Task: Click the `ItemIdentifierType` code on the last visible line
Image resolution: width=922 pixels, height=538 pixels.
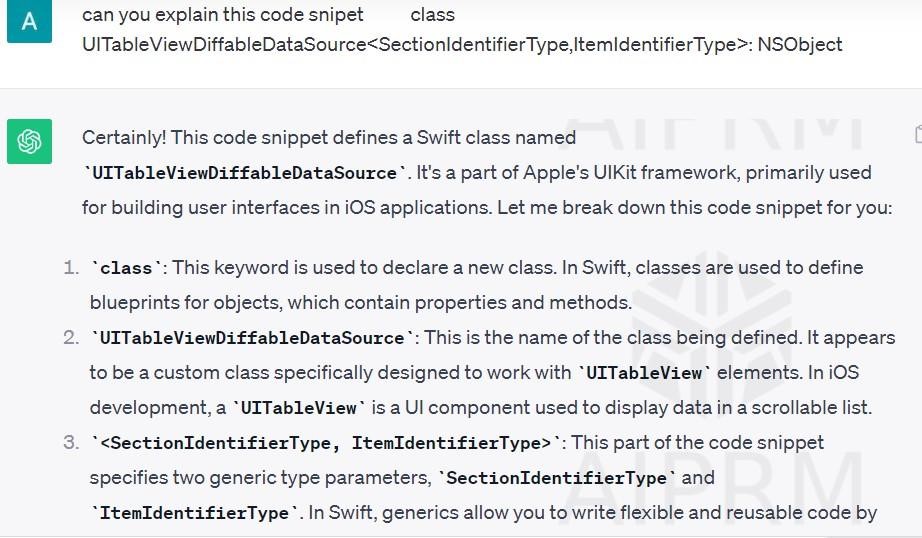Action: pos(194,513)
